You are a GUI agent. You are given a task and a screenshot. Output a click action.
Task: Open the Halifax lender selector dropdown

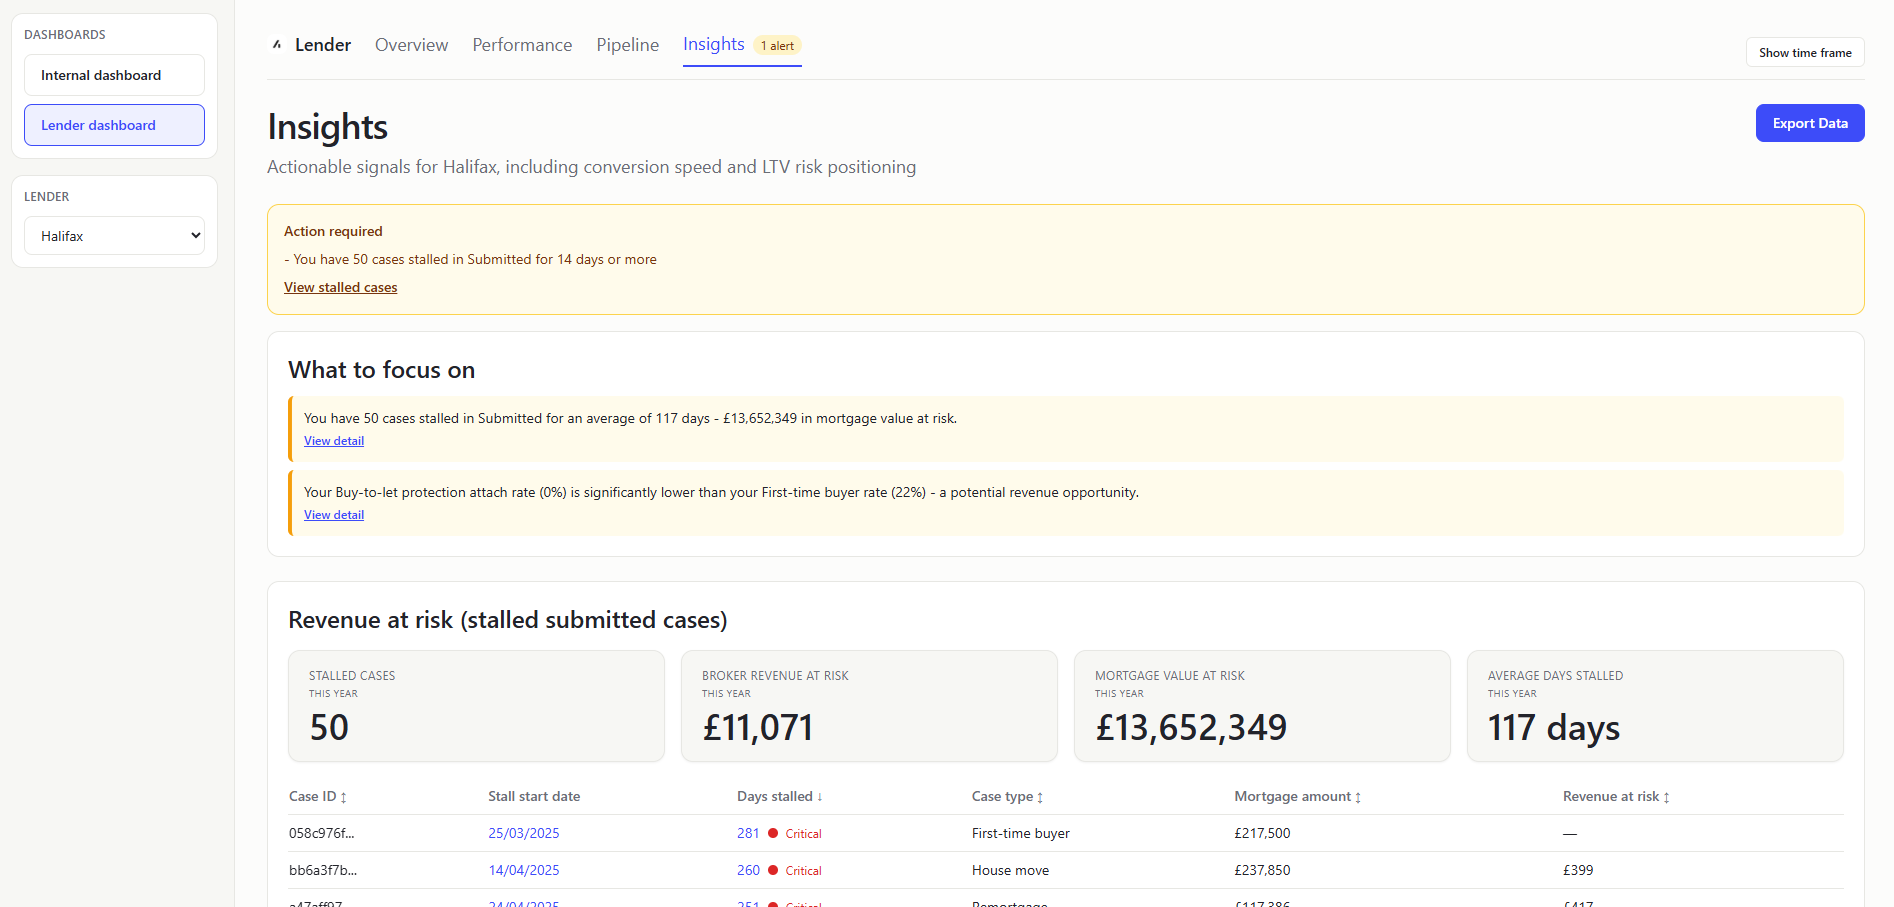pyautogui.click(x=114, y=235)
